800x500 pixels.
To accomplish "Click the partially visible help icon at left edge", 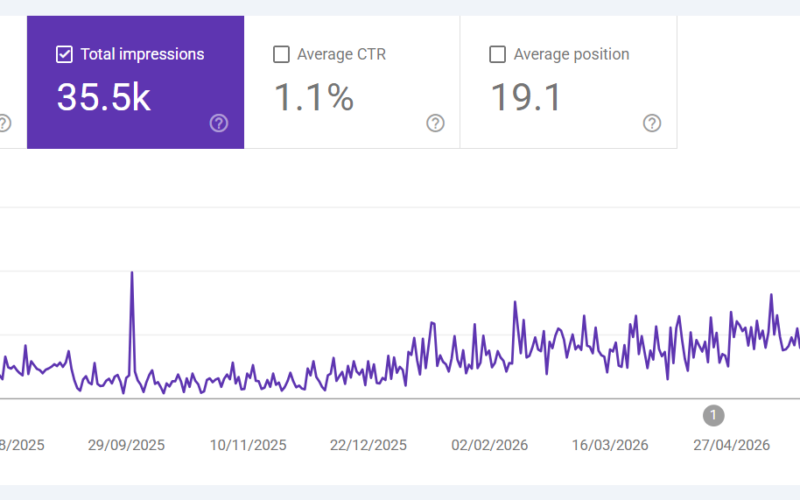I will (4, 123).
